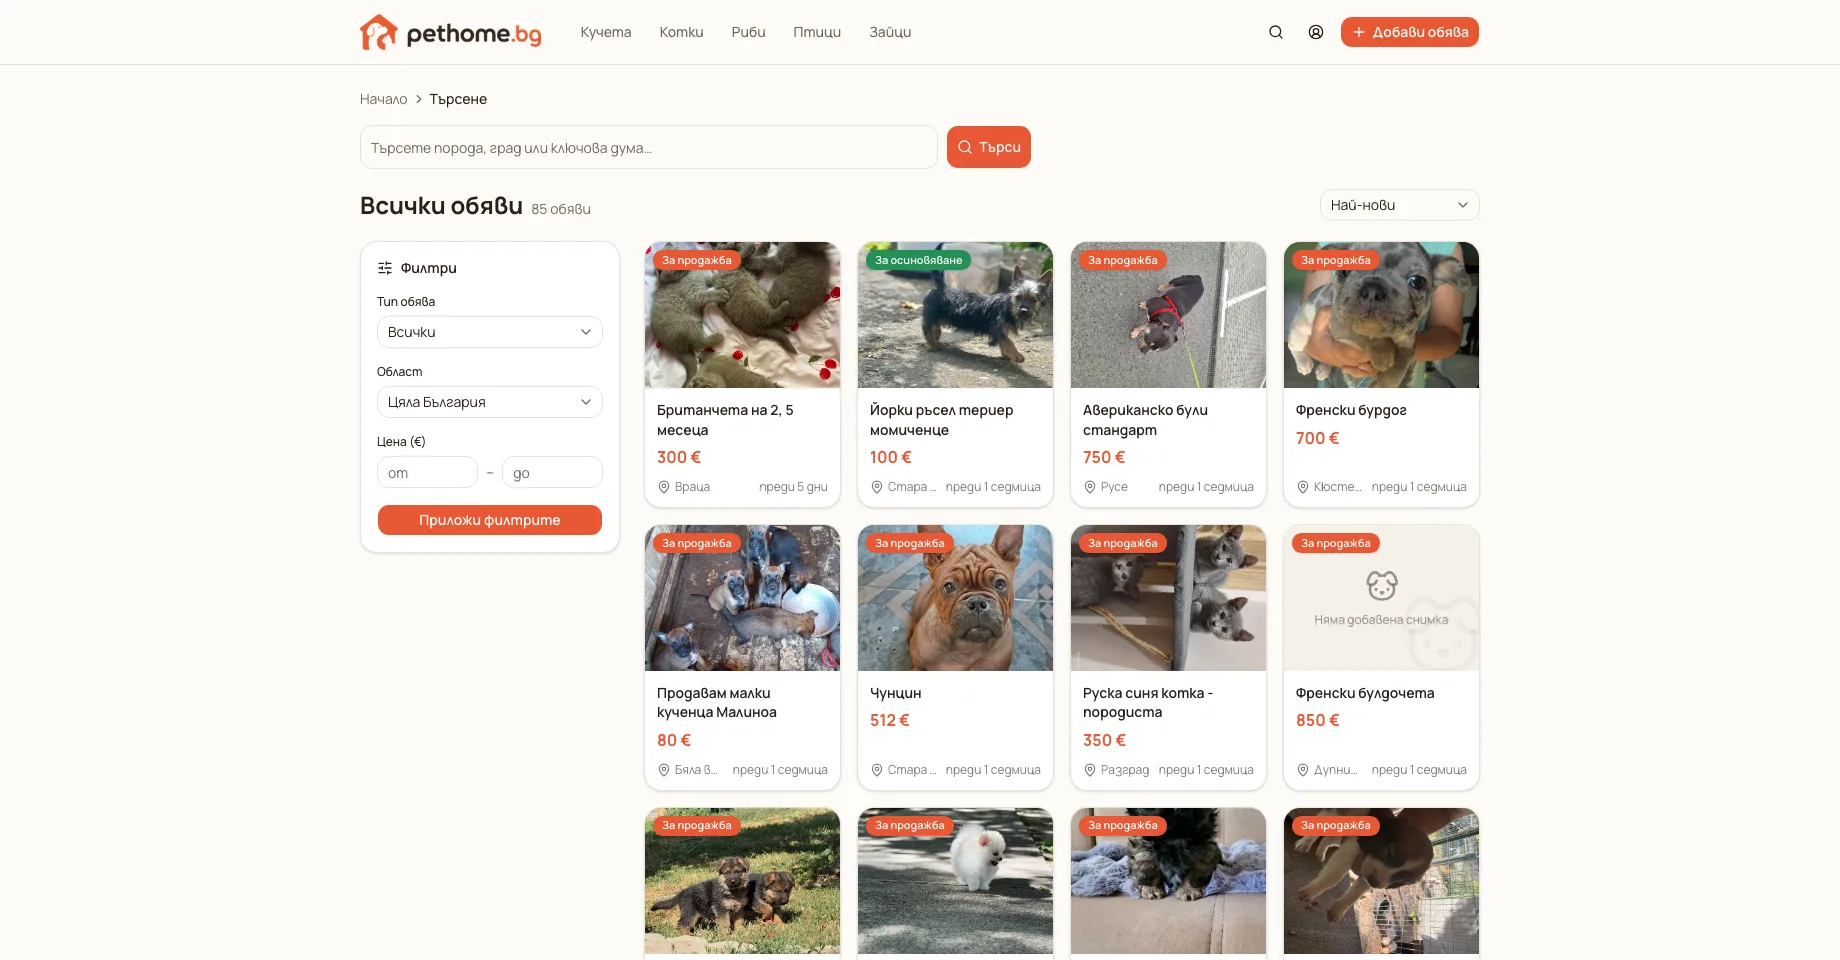Click the orange Търси search button
The height and width of the screenshot is (960, 1840).
989,147
